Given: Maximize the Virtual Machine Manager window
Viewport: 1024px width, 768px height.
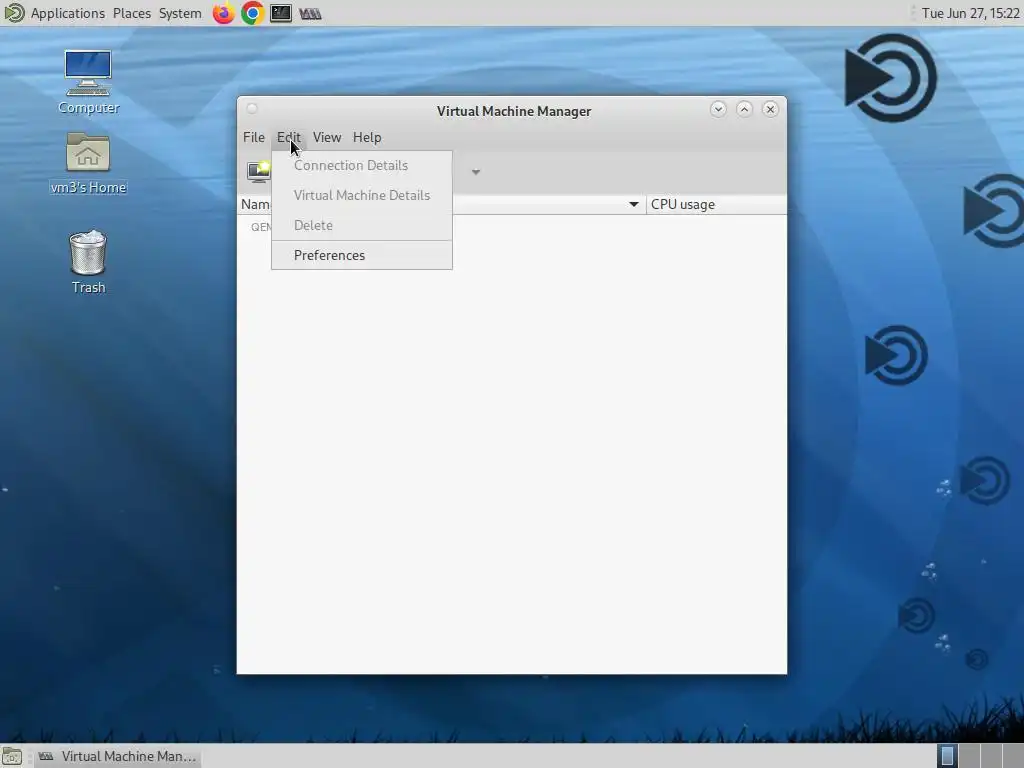Looking at the screenshot, I should [x=744, y=109].
